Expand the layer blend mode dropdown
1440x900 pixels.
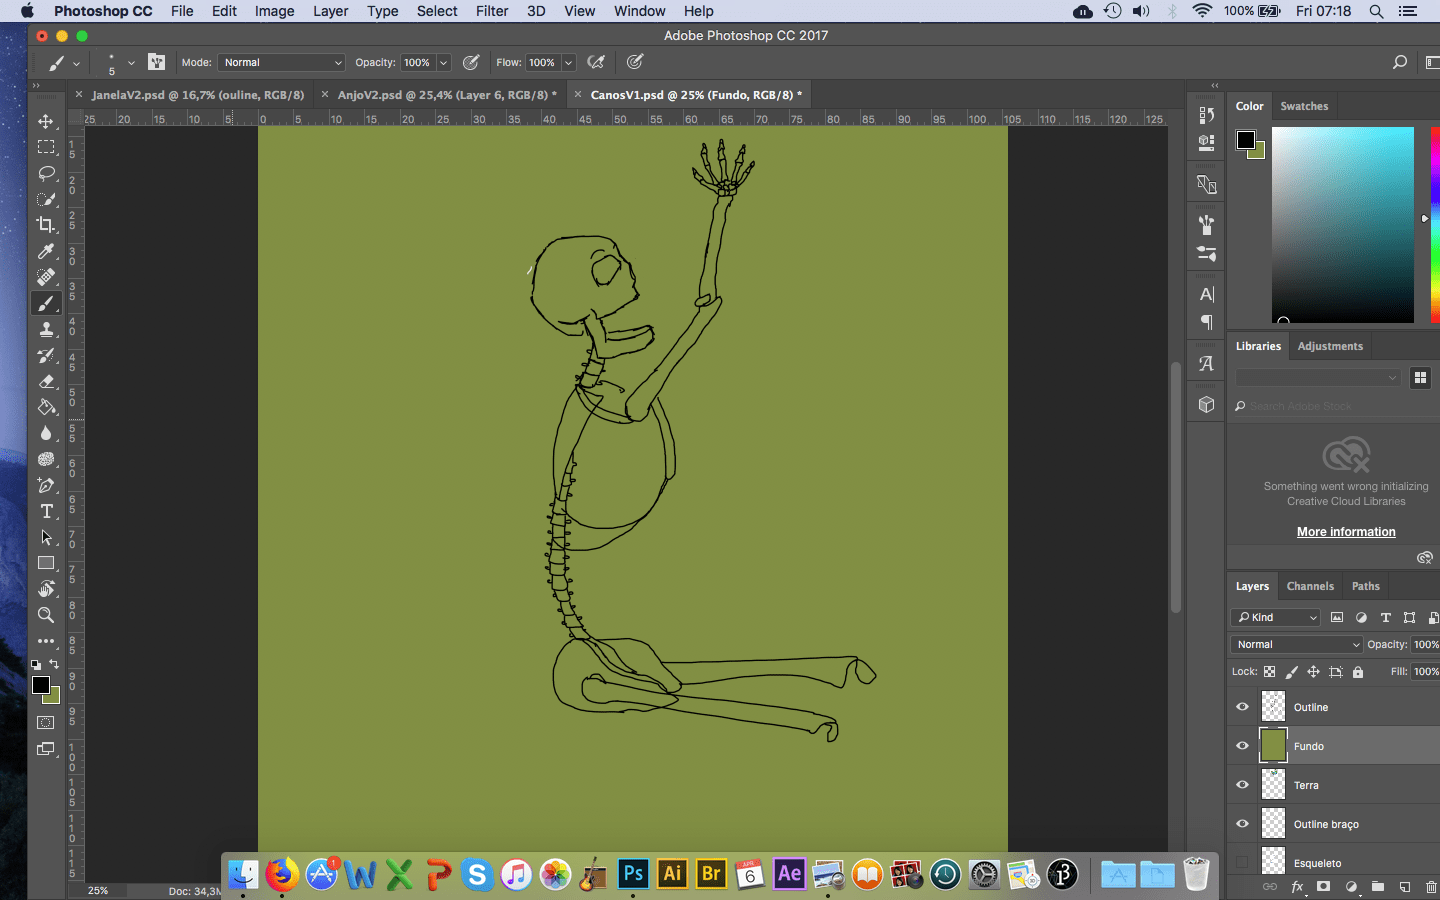click(1297, 645)
